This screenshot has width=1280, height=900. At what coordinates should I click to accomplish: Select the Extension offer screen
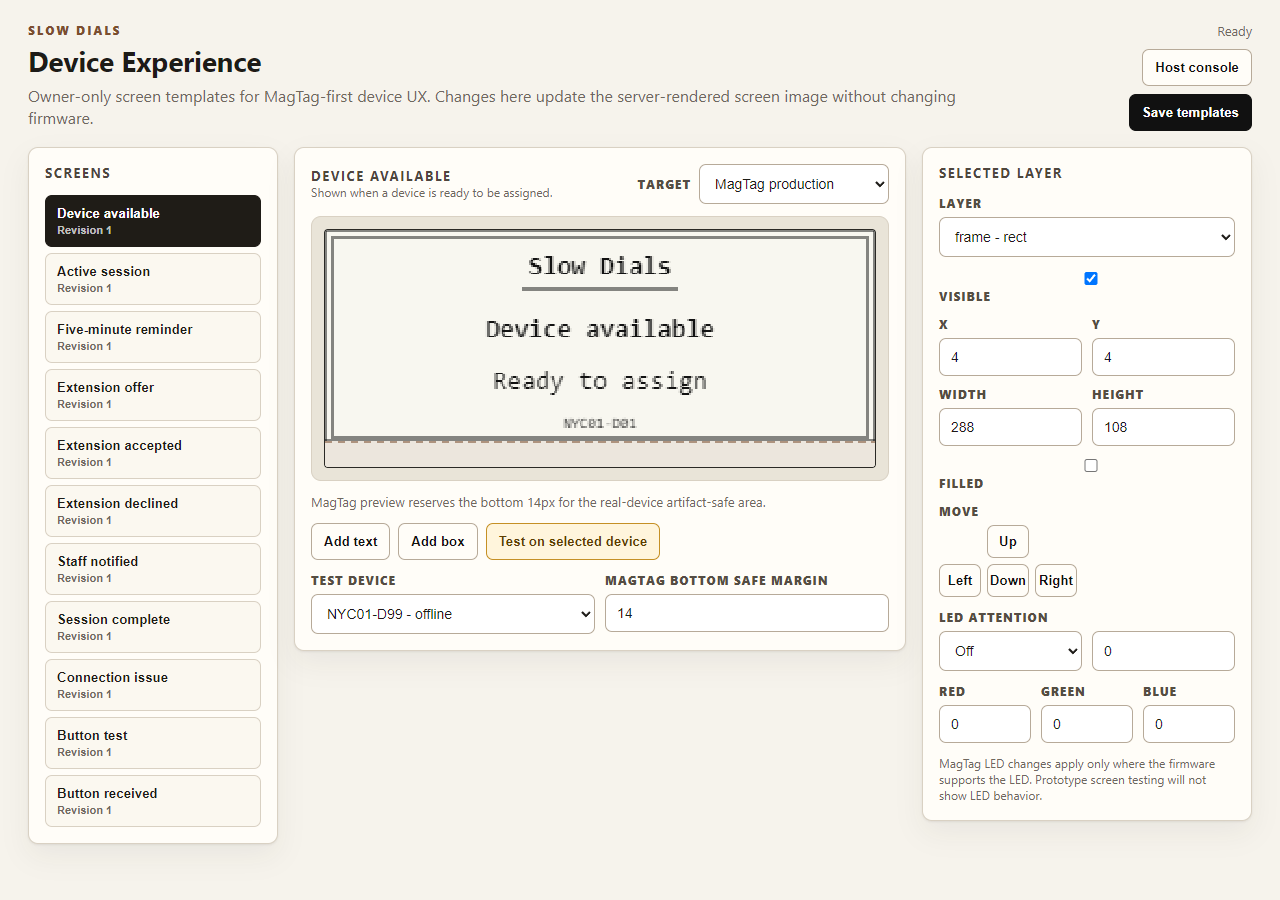coord(153,395)
